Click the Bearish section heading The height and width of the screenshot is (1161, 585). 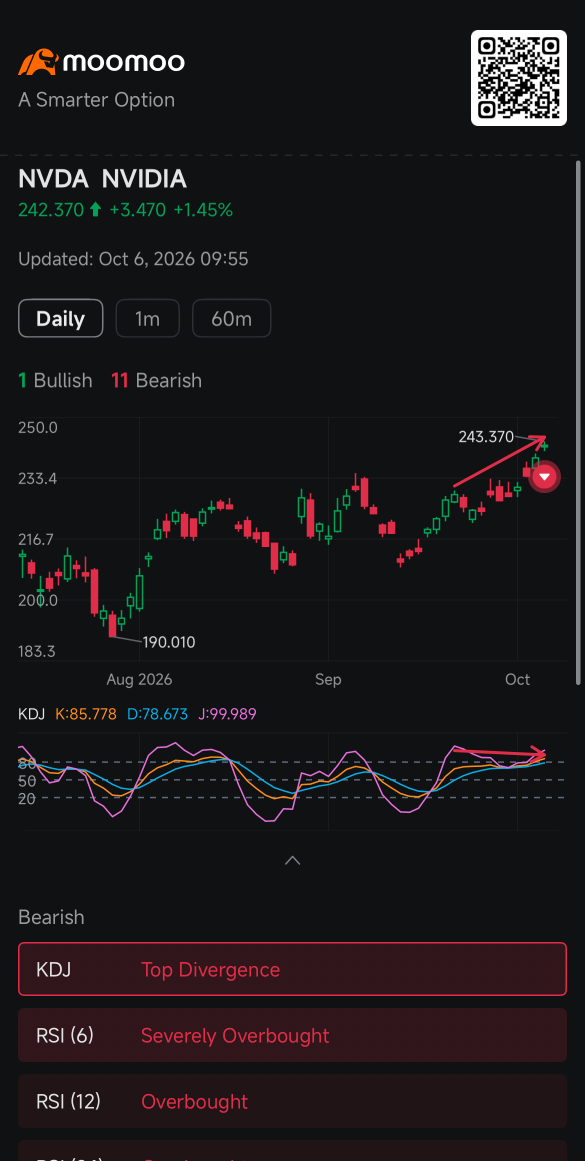pyautogui.click(x=51, y=917)
